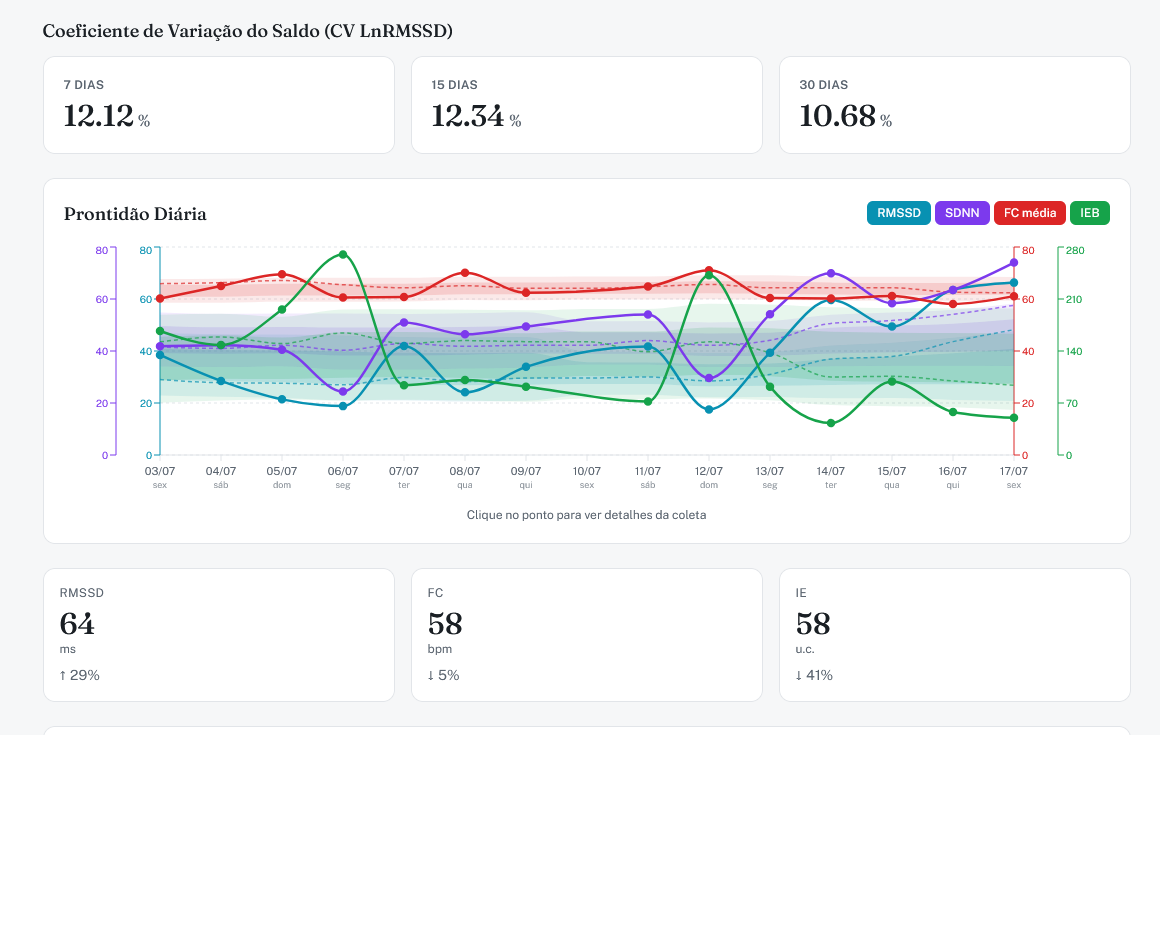This screenshot has width=1160, height=932.
Task: Select the blue RMSSD point on 15/07
Action: (891, 326)
